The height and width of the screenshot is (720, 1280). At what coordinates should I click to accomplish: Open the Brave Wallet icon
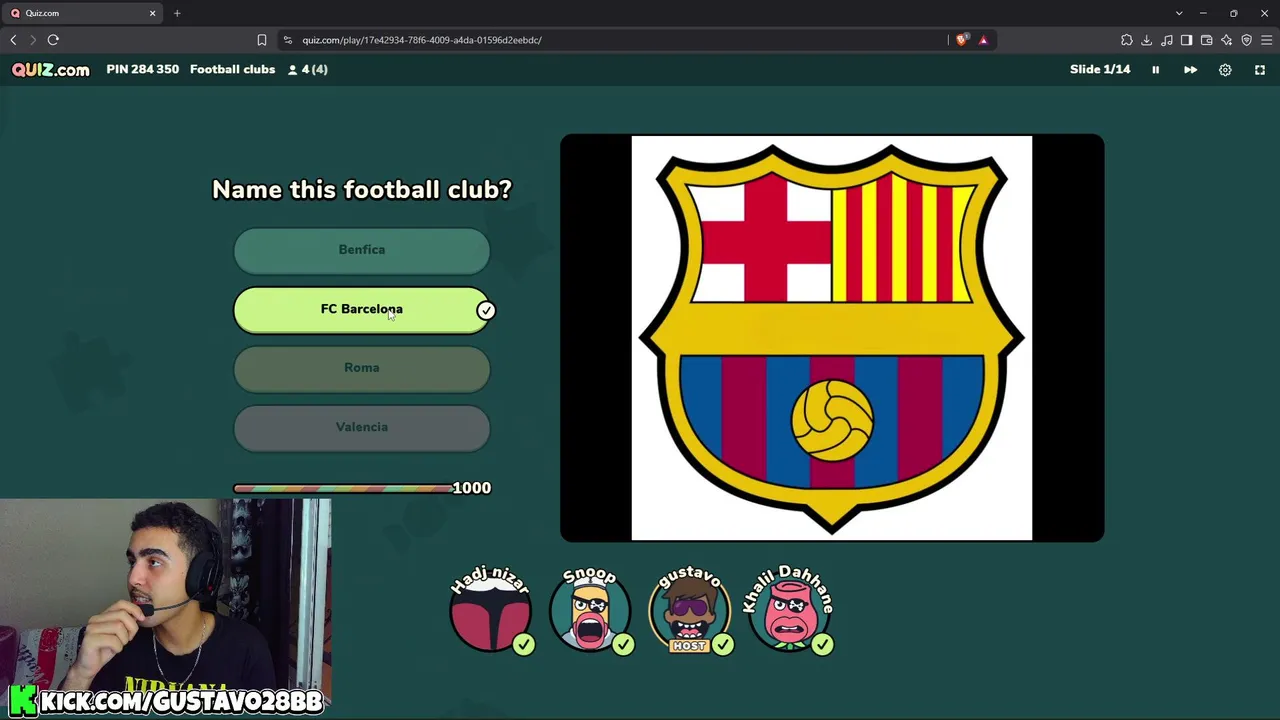(x=1207, y=40)
